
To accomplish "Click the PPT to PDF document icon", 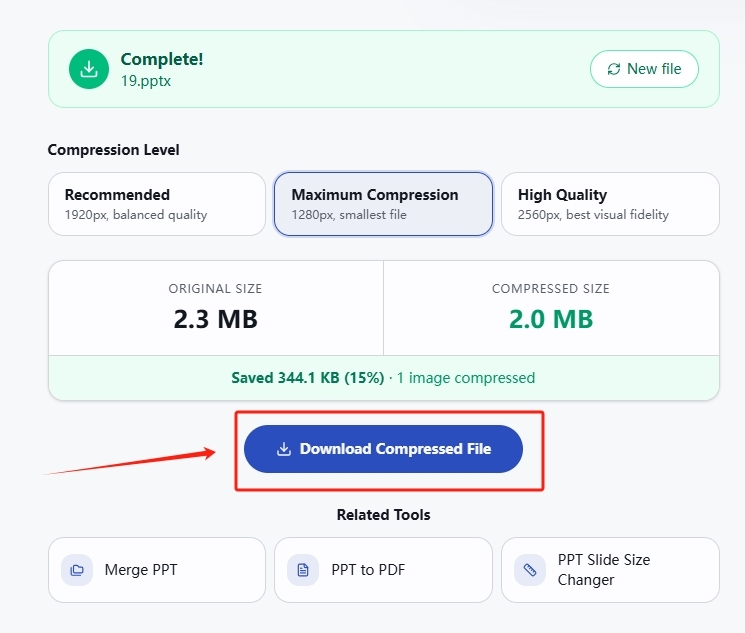I will [303, 570].
